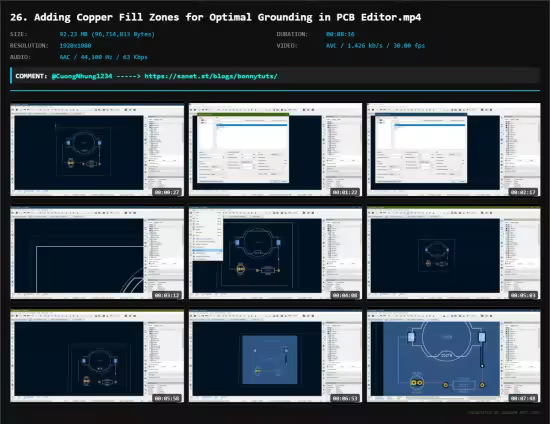Click the @CuongNhung1234 username in the comment
This screenshot has height=424, width=550.
pos(82,76)
